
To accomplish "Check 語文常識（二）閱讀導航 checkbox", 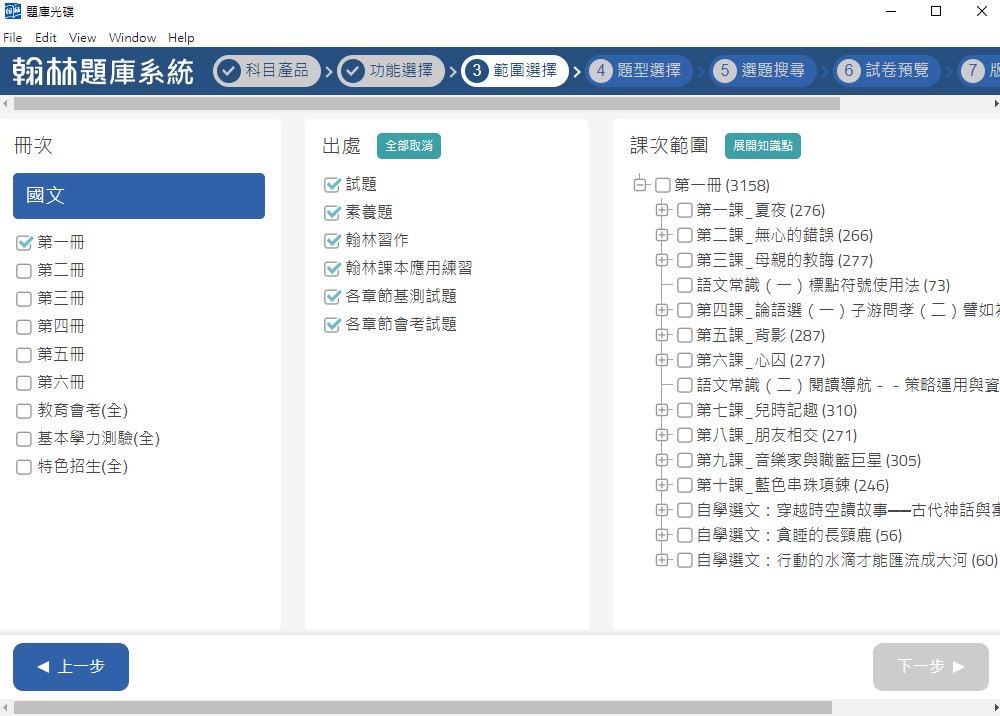I will coord(685,385).
